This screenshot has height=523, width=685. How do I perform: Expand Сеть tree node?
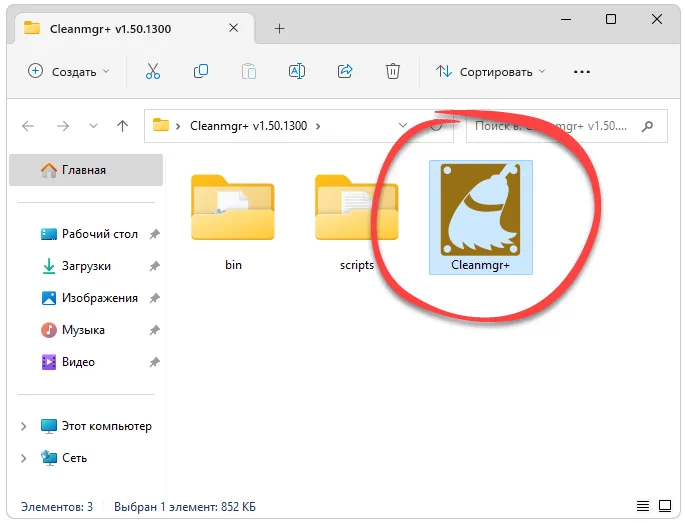click(x=24, y=458)
